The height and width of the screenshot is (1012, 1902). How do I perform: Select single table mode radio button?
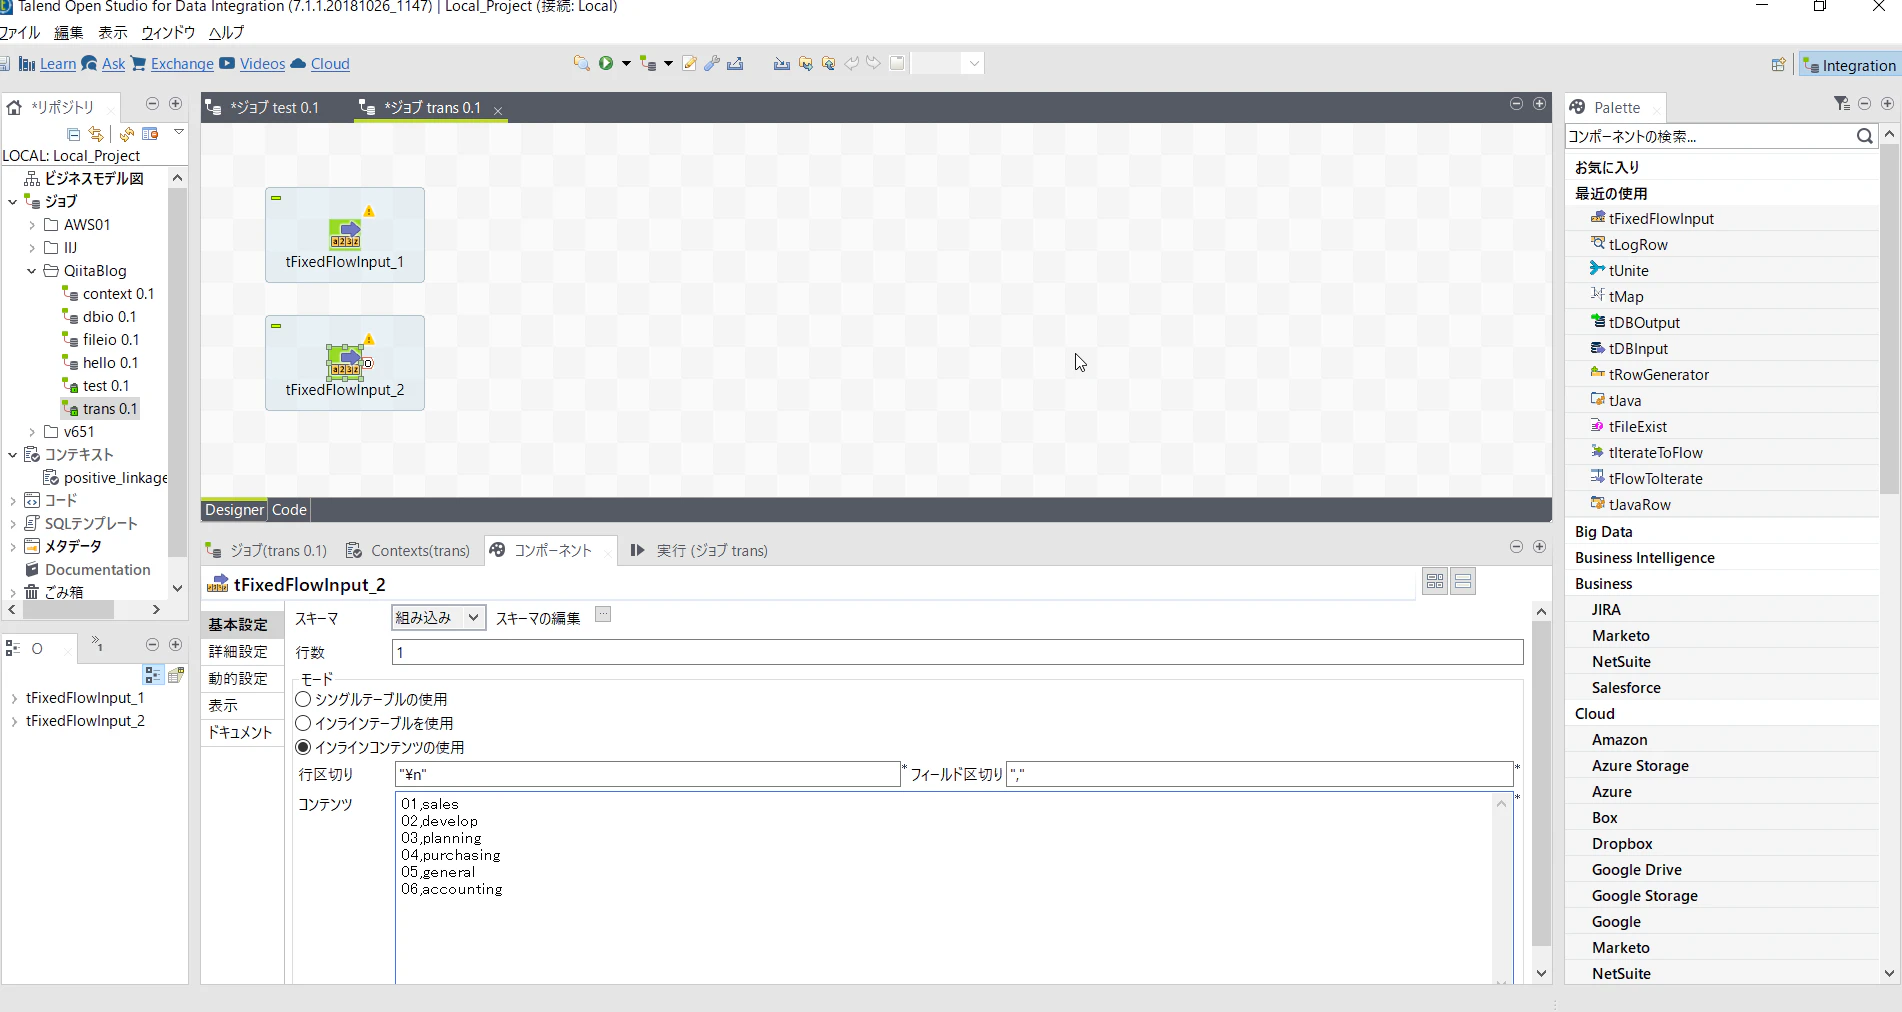pyautogui.click(x=303, y=699)
